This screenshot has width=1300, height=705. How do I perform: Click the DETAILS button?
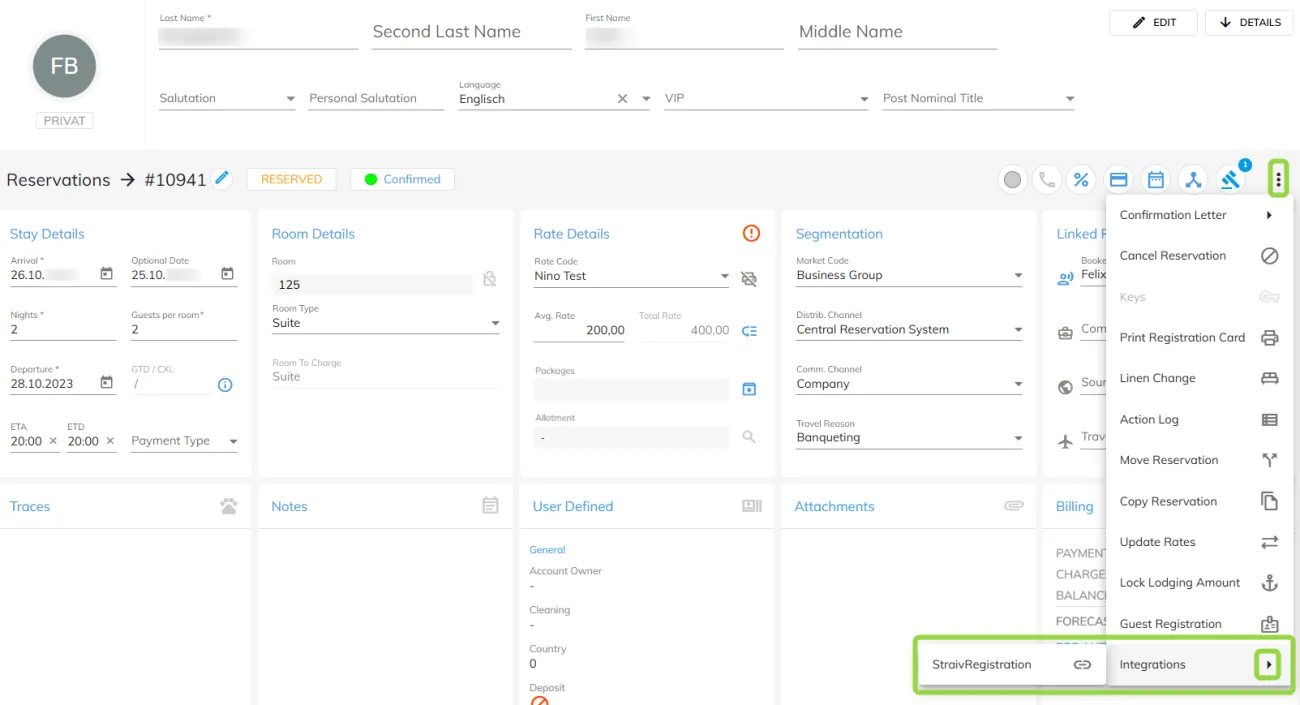click(x=1249, y=22)
